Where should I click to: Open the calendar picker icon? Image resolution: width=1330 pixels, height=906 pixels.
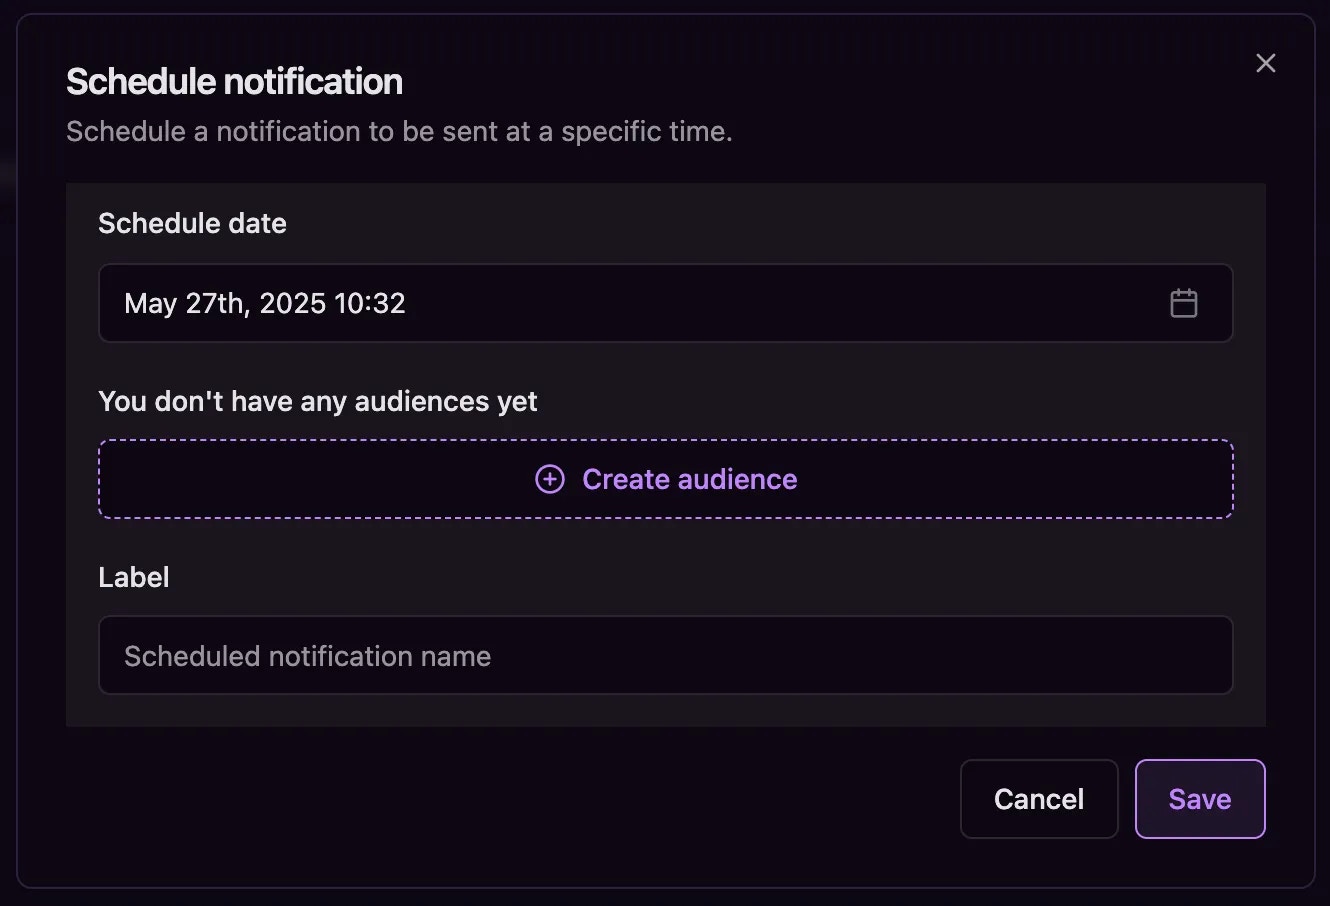coord(1183,303)
